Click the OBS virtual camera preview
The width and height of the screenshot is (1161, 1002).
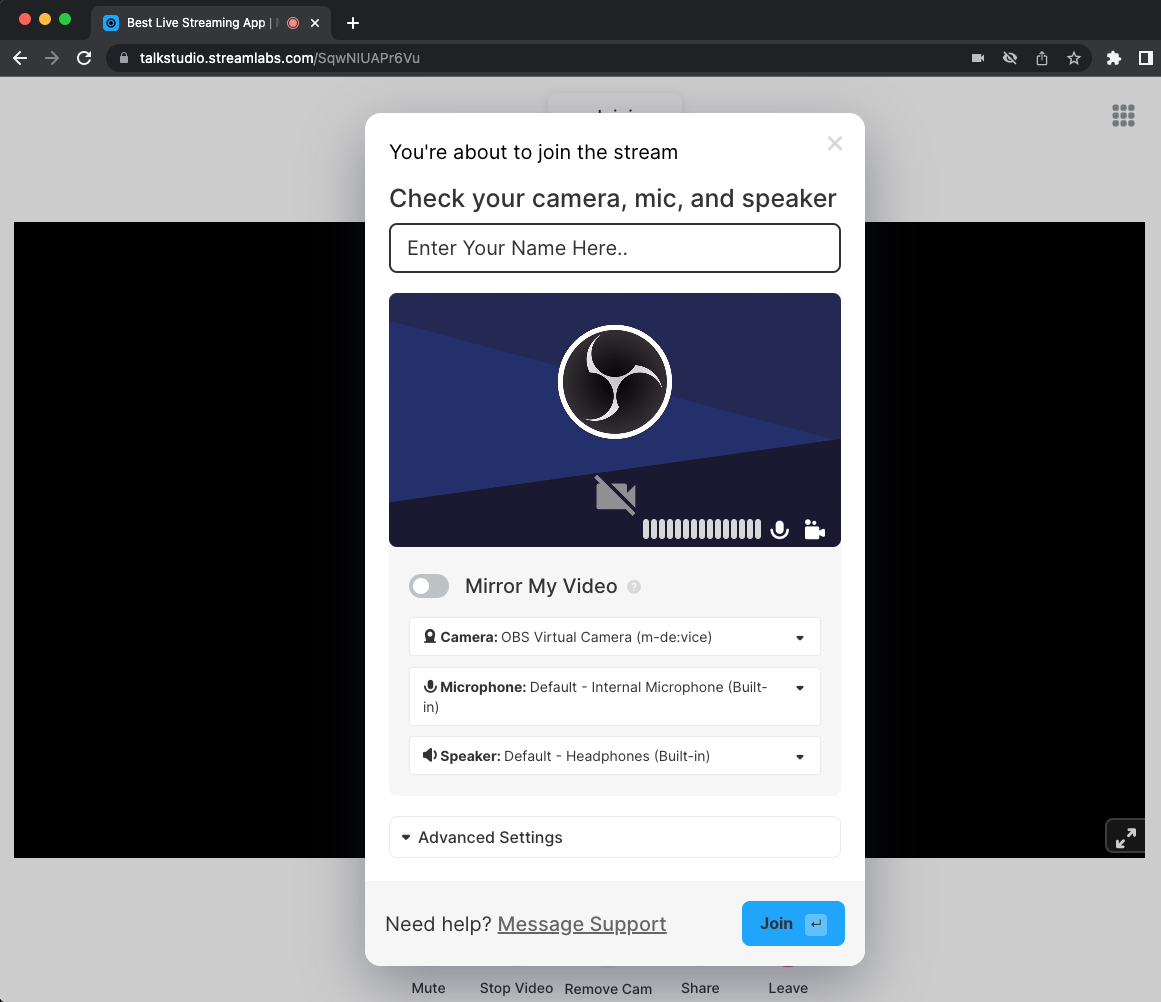pyautogui.click(x=615, y=420)
